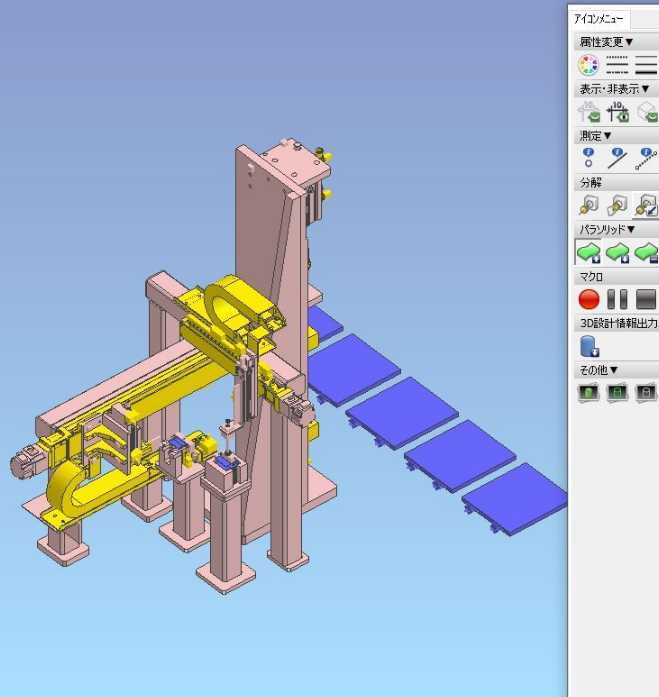Expand the 属性変更 section header
659x697 pixels.
605,42
